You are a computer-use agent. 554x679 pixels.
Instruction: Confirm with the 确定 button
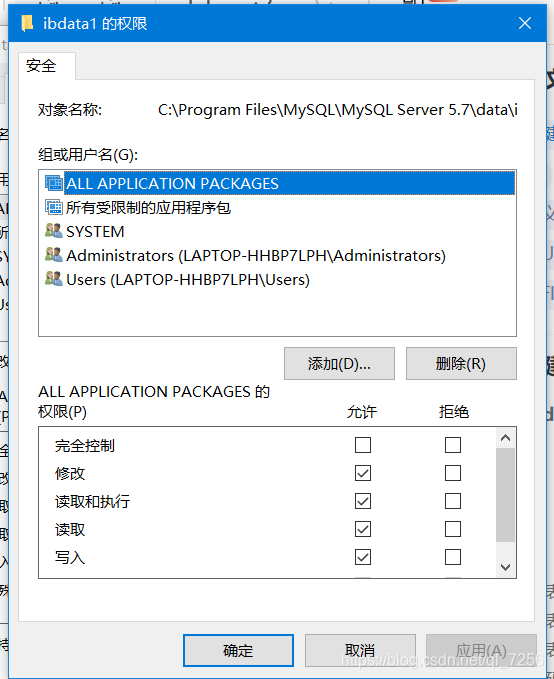(238, 650)
